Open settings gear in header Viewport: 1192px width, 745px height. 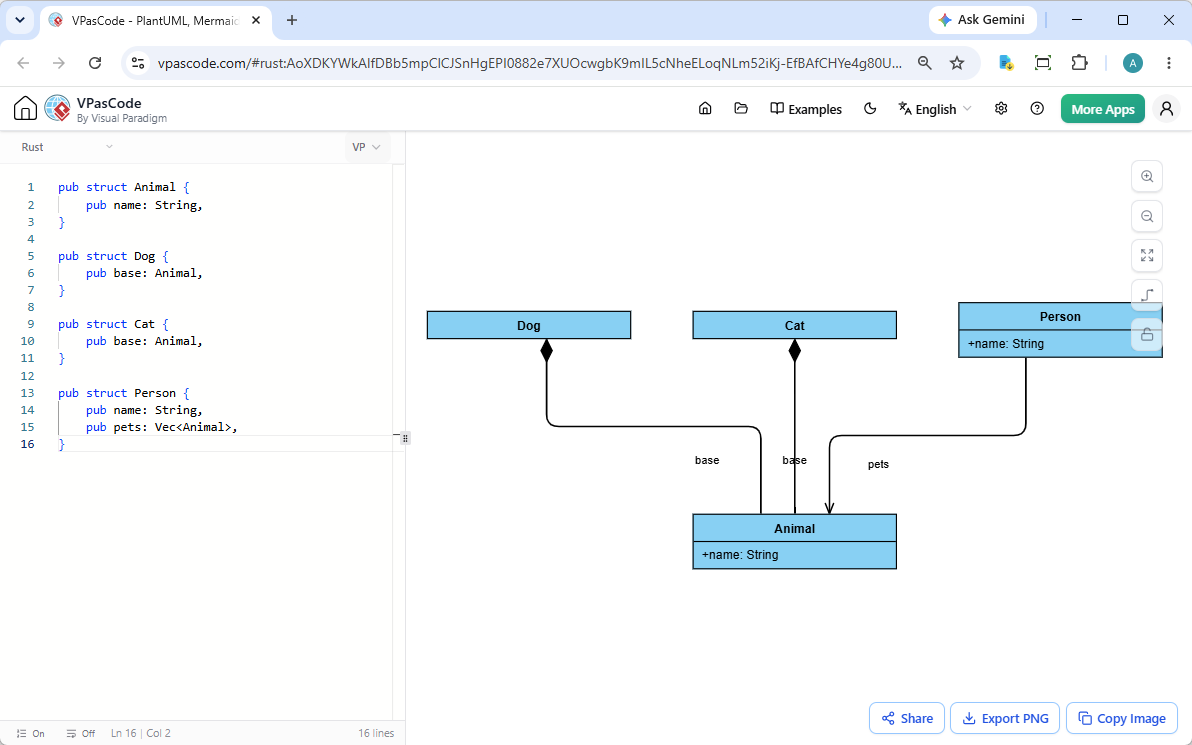1000,109
